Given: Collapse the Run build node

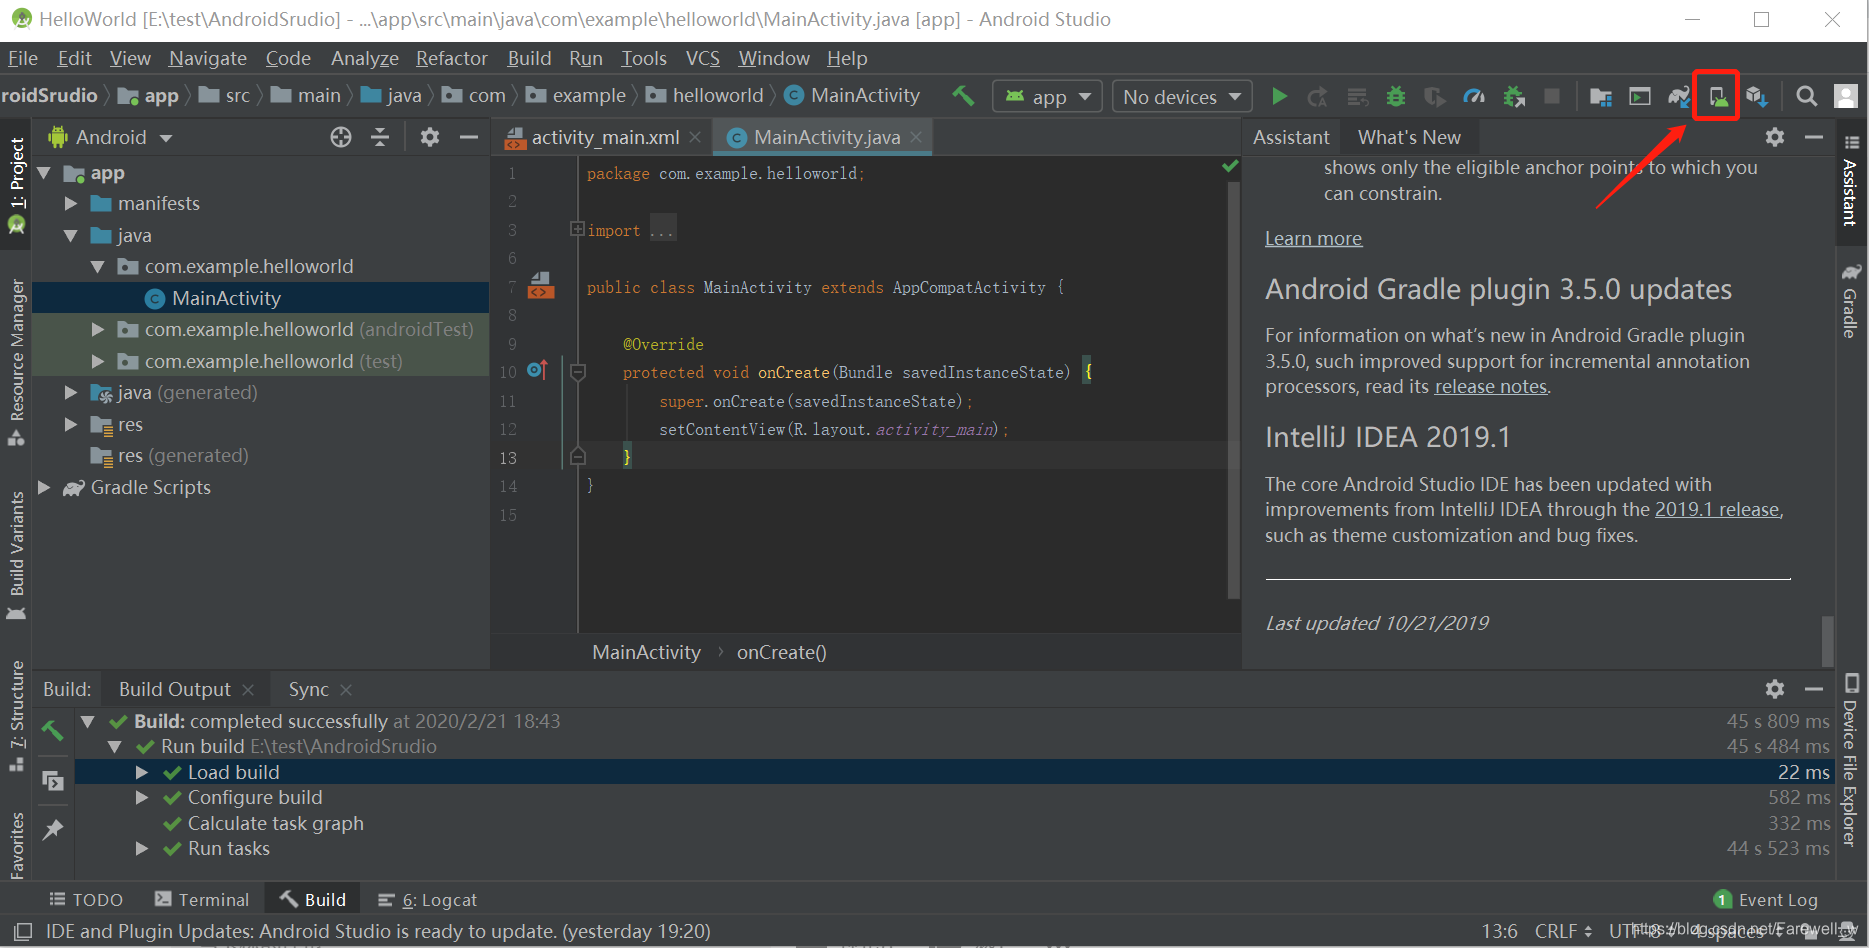Looking at the screenshot, I should [115, 746].
